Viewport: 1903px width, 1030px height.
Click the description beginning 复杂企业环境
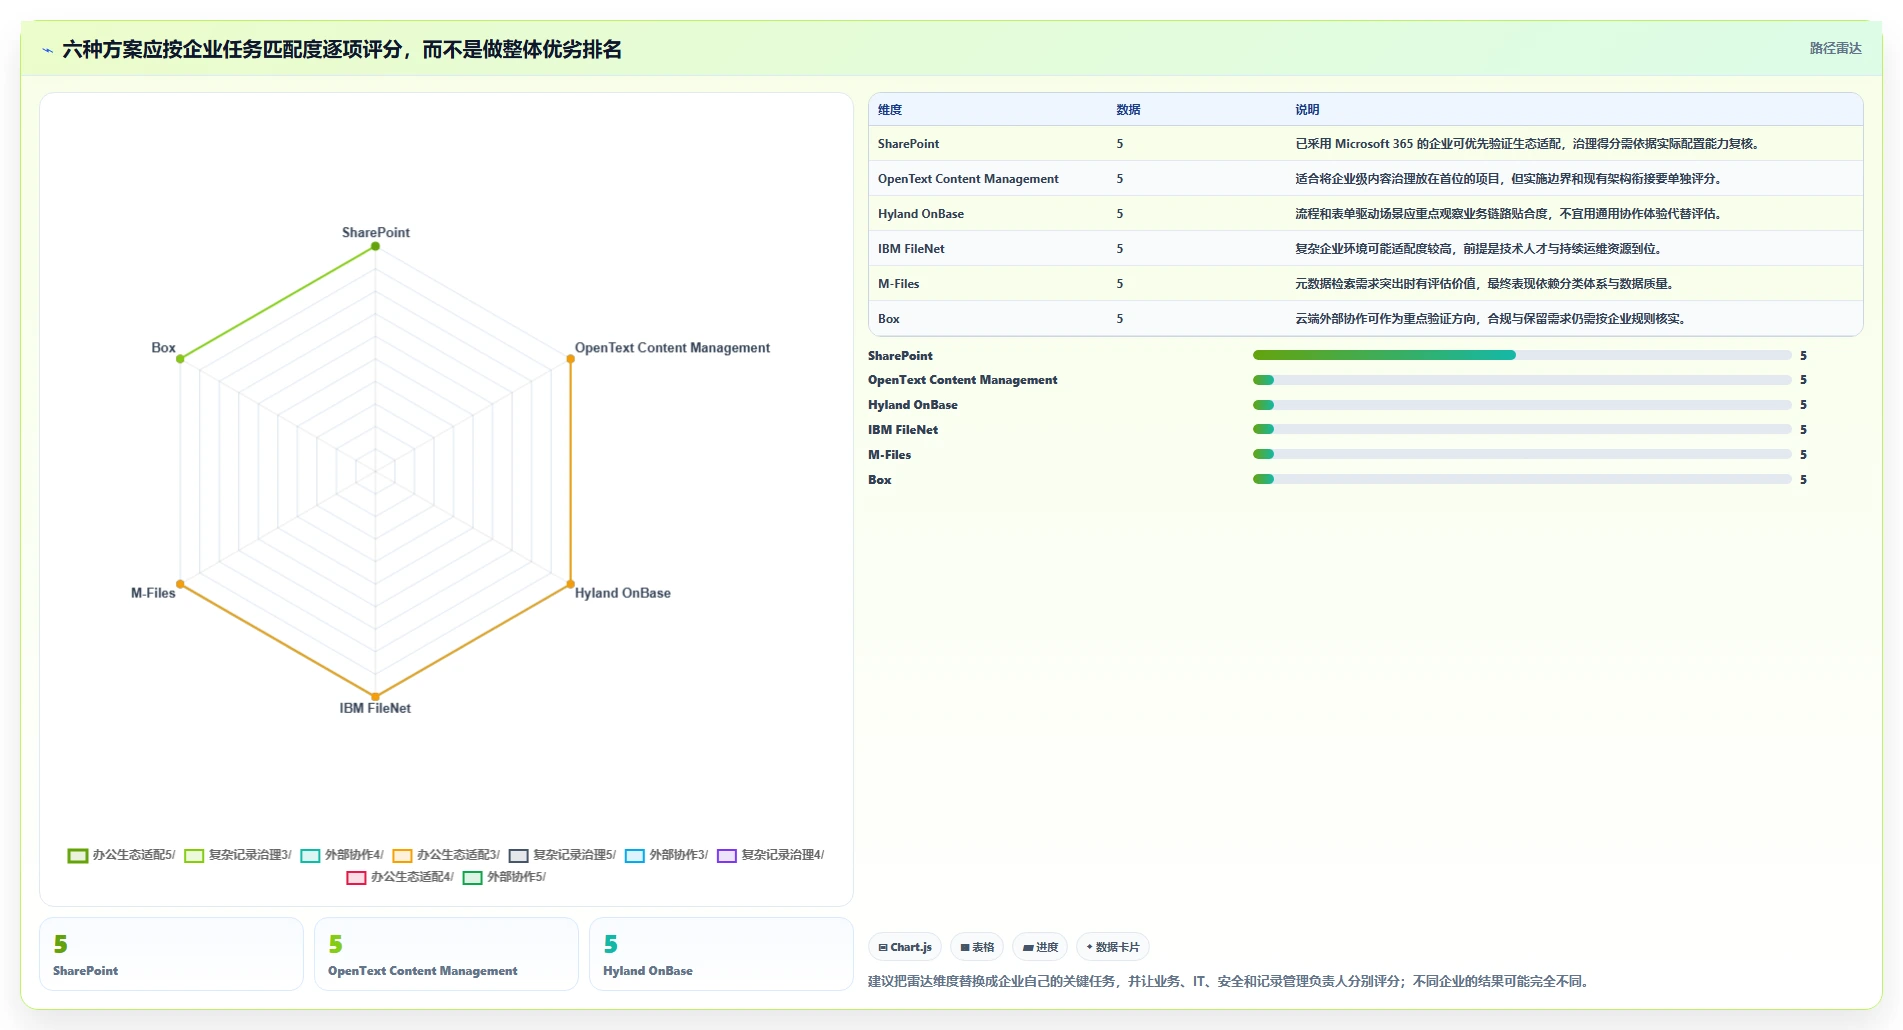pyautogui.click(x=1478, y=249)
